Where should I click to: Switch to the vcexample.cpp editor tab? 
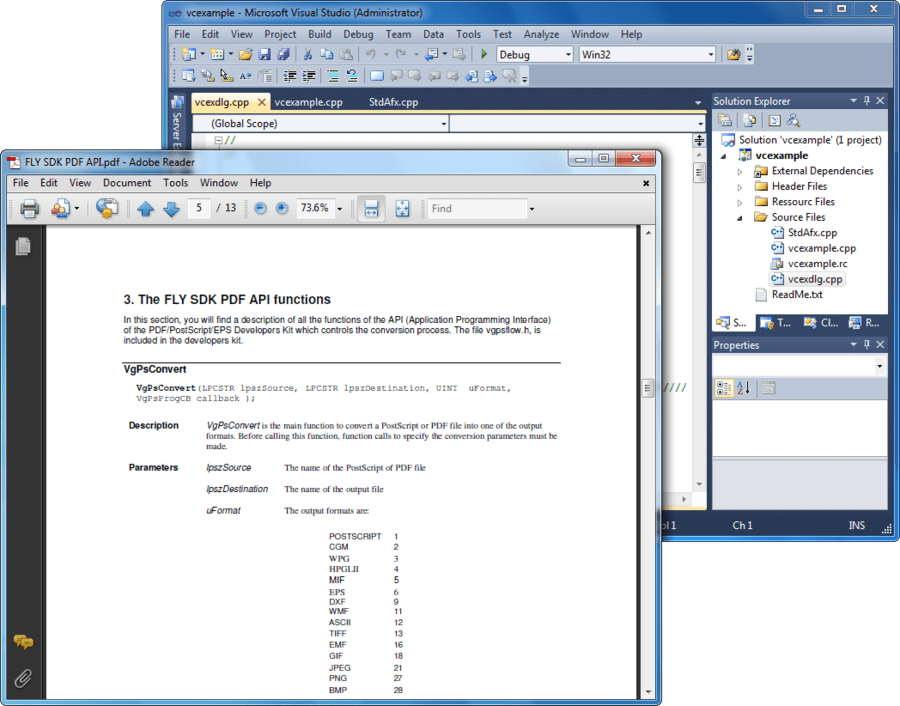coord(308,102)
